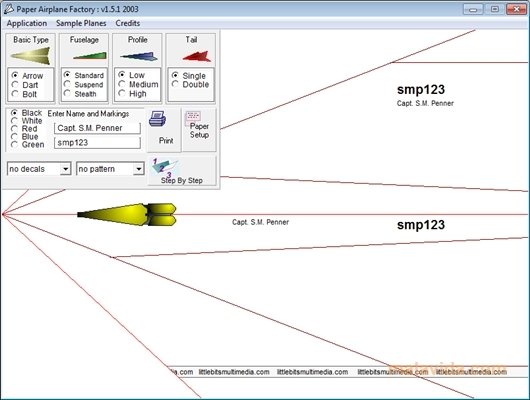The width and height of the screenshot is (530, 400).
Task: Click the printer icon to print
Action: point(158,119)
